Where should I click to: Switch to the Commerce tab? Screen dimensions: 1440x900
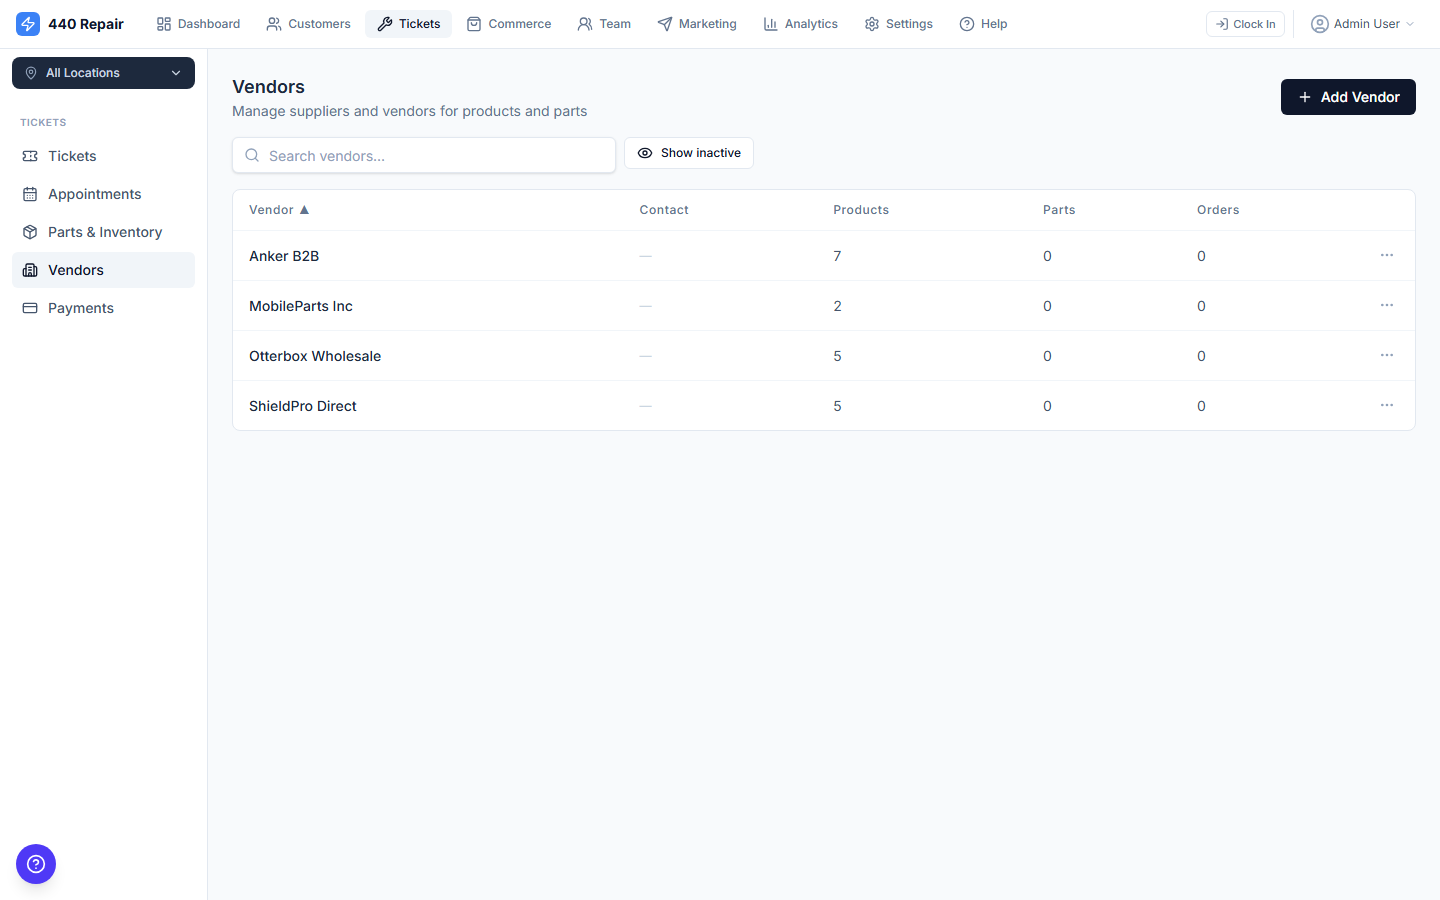coord(509,23)
